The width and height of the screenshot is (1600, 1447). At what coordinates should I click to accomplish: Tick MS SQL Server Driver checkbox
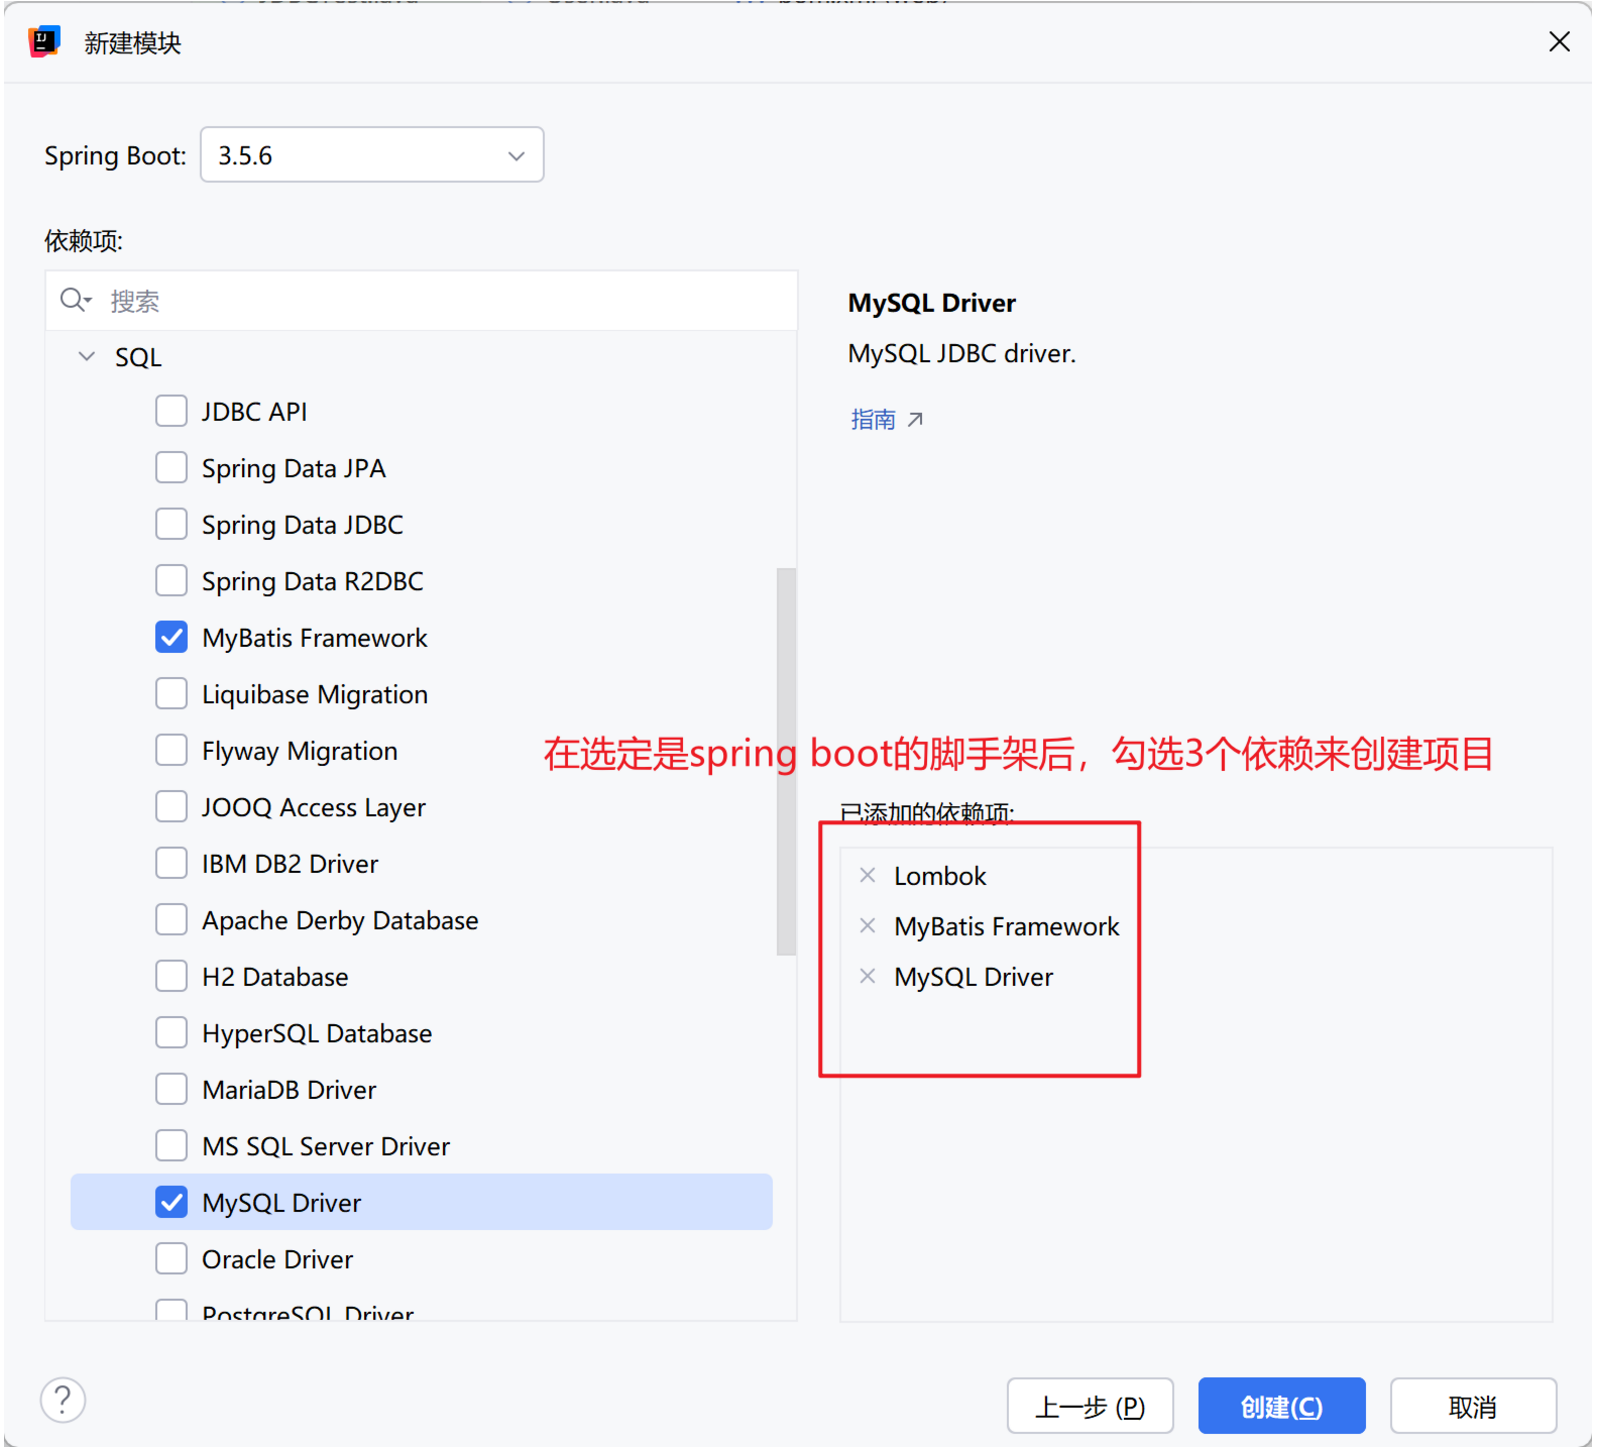(171, 1146)
